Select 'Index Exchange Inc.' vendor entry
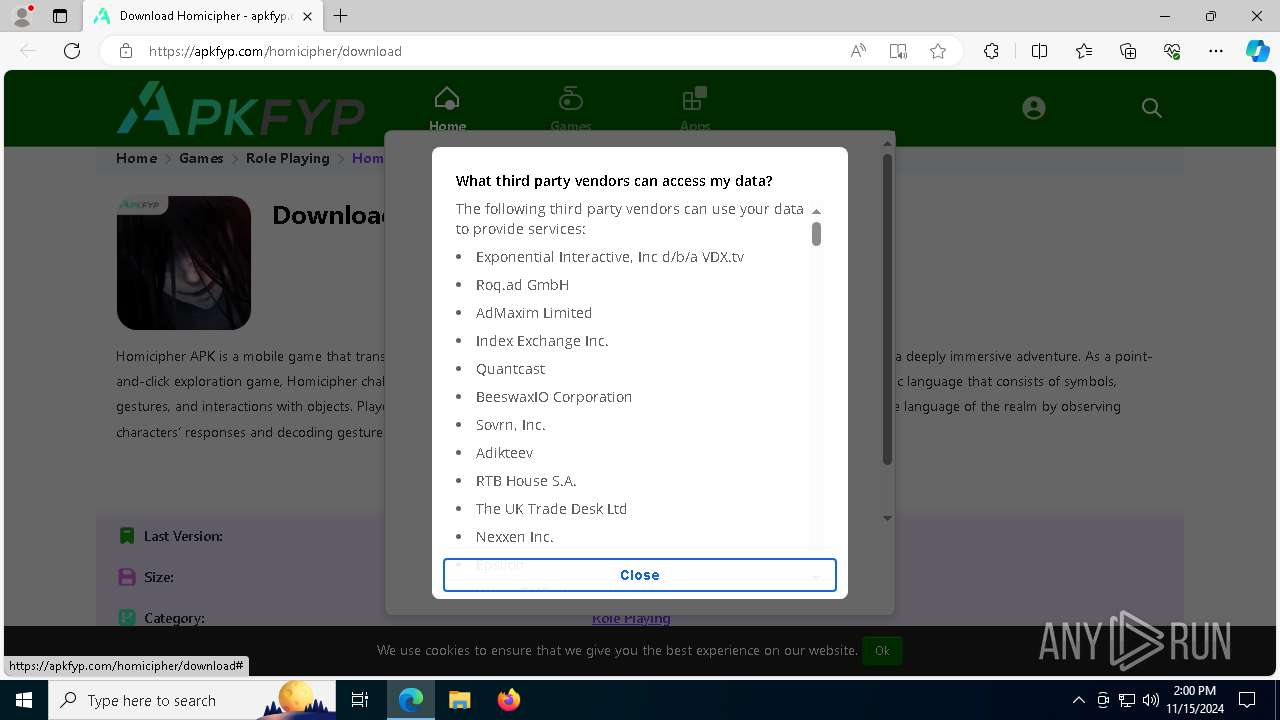The image size is (1280, 720). [x=542, y=341]
